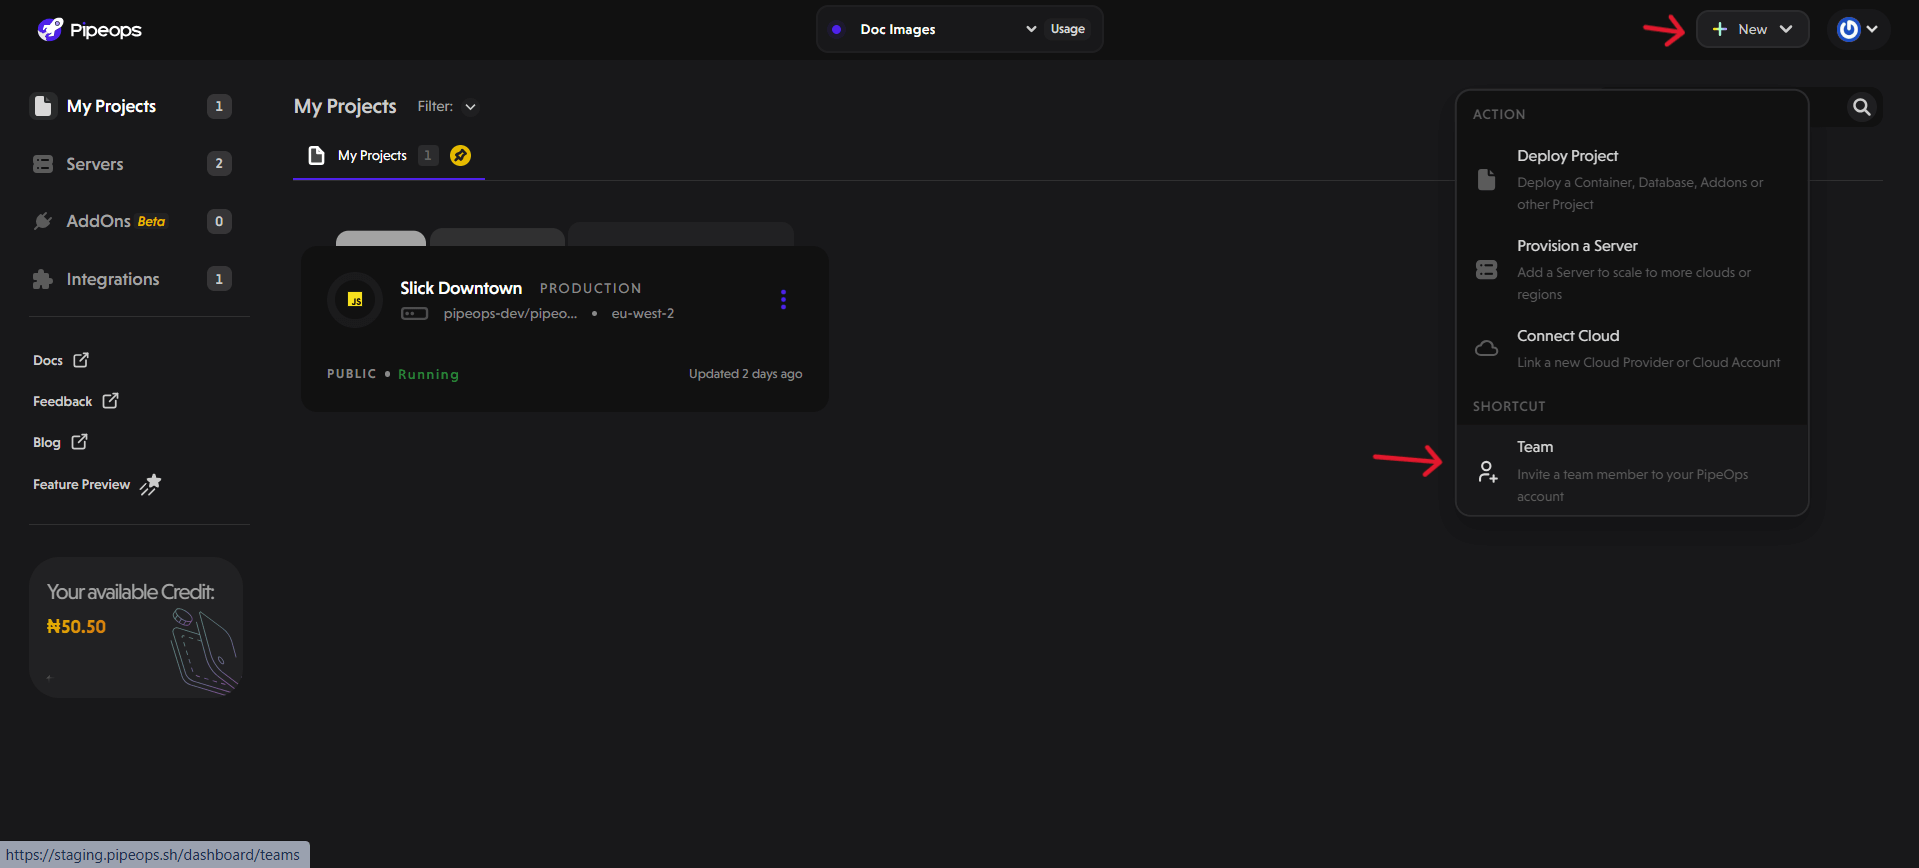Click the My Projects count badge 1

point(219,106)
